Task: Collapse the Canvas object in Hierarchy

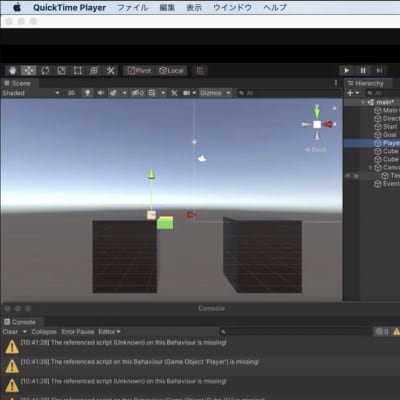Action: (x=370, y=167)
